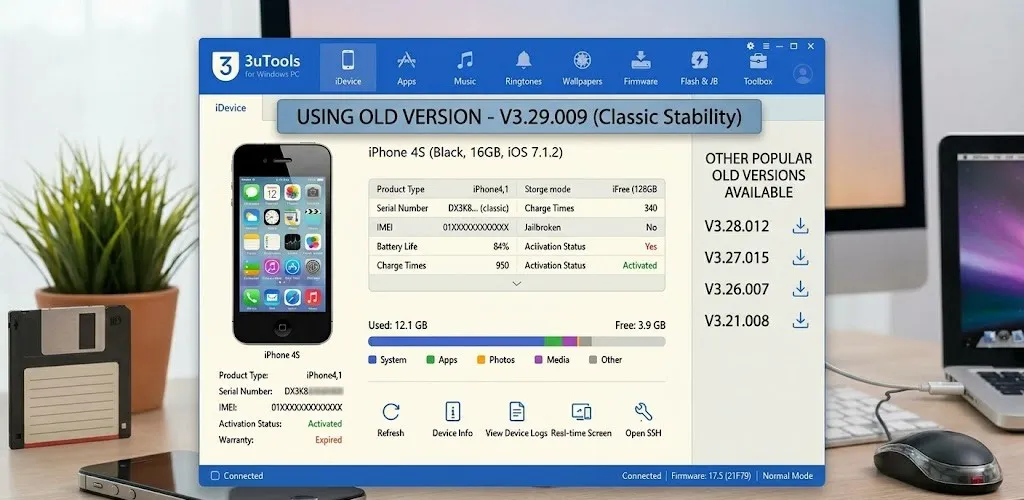The height and width of the screenshot is (500, 1024).
Task: Download old version V3.27.015
Action: pos(800,258)
